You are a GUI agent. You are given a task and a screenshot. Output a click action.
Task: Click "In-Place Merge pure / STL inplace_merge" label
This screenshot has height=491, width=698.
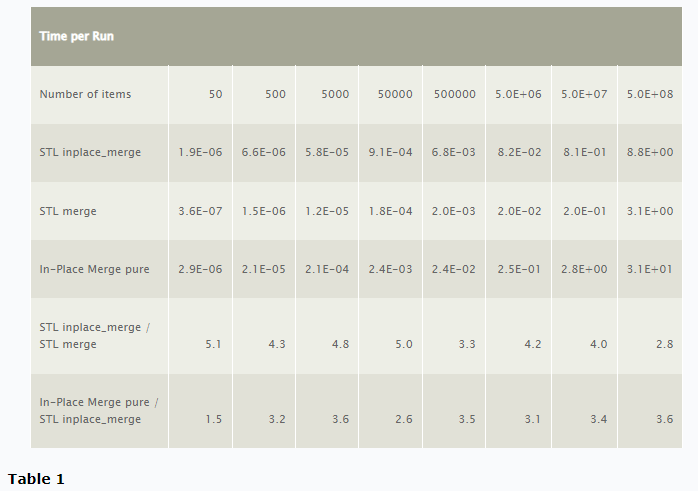click(98, 410)
